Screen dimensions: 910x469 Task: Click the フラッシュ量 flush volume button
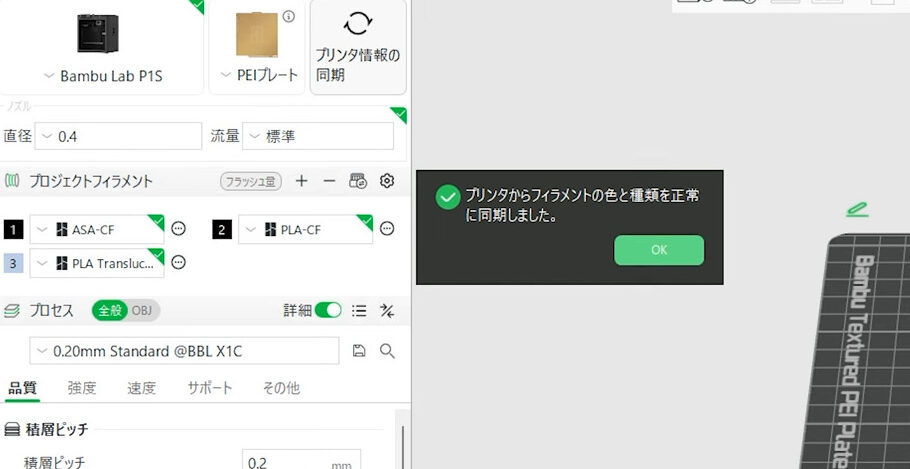pyautogui.click(x=251, y=181)
